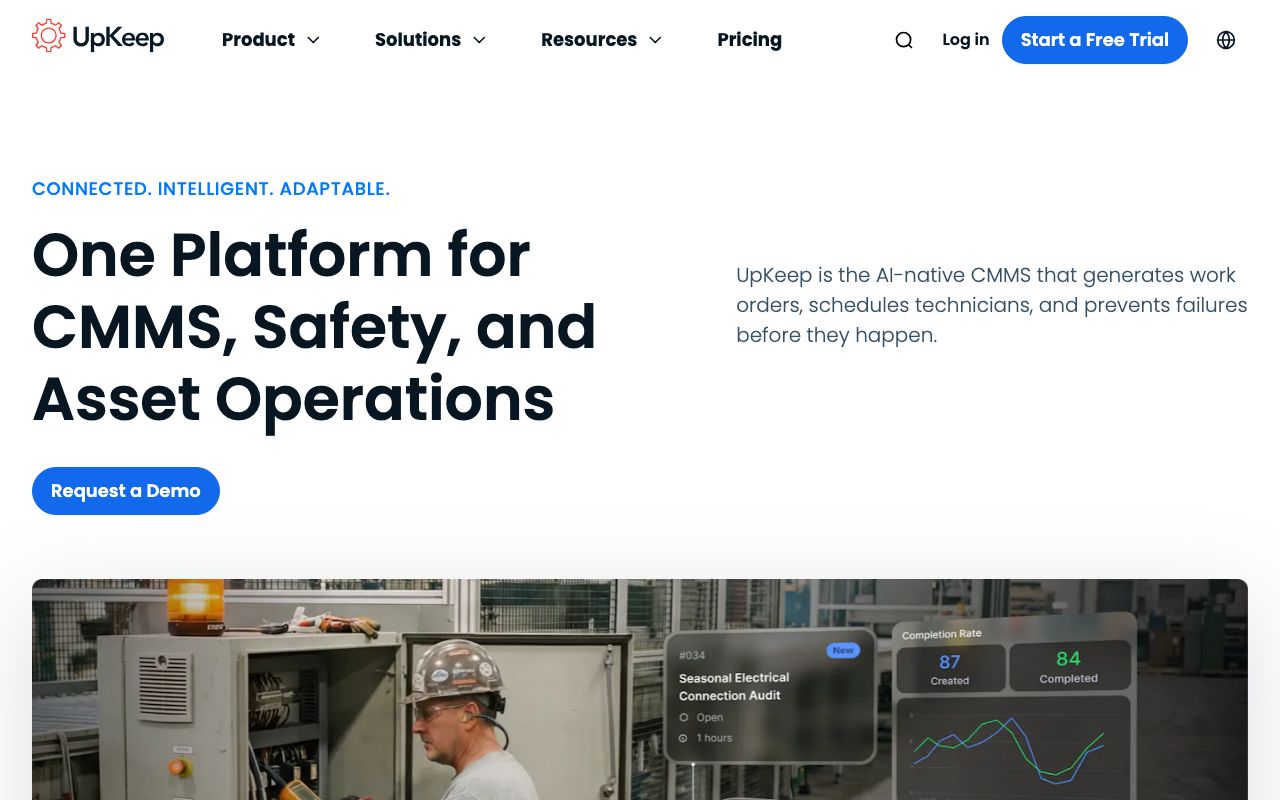This screenshot has width=1280, height=800.
Task: Click the 87 Created stat tile
Action: pos(950,668)
